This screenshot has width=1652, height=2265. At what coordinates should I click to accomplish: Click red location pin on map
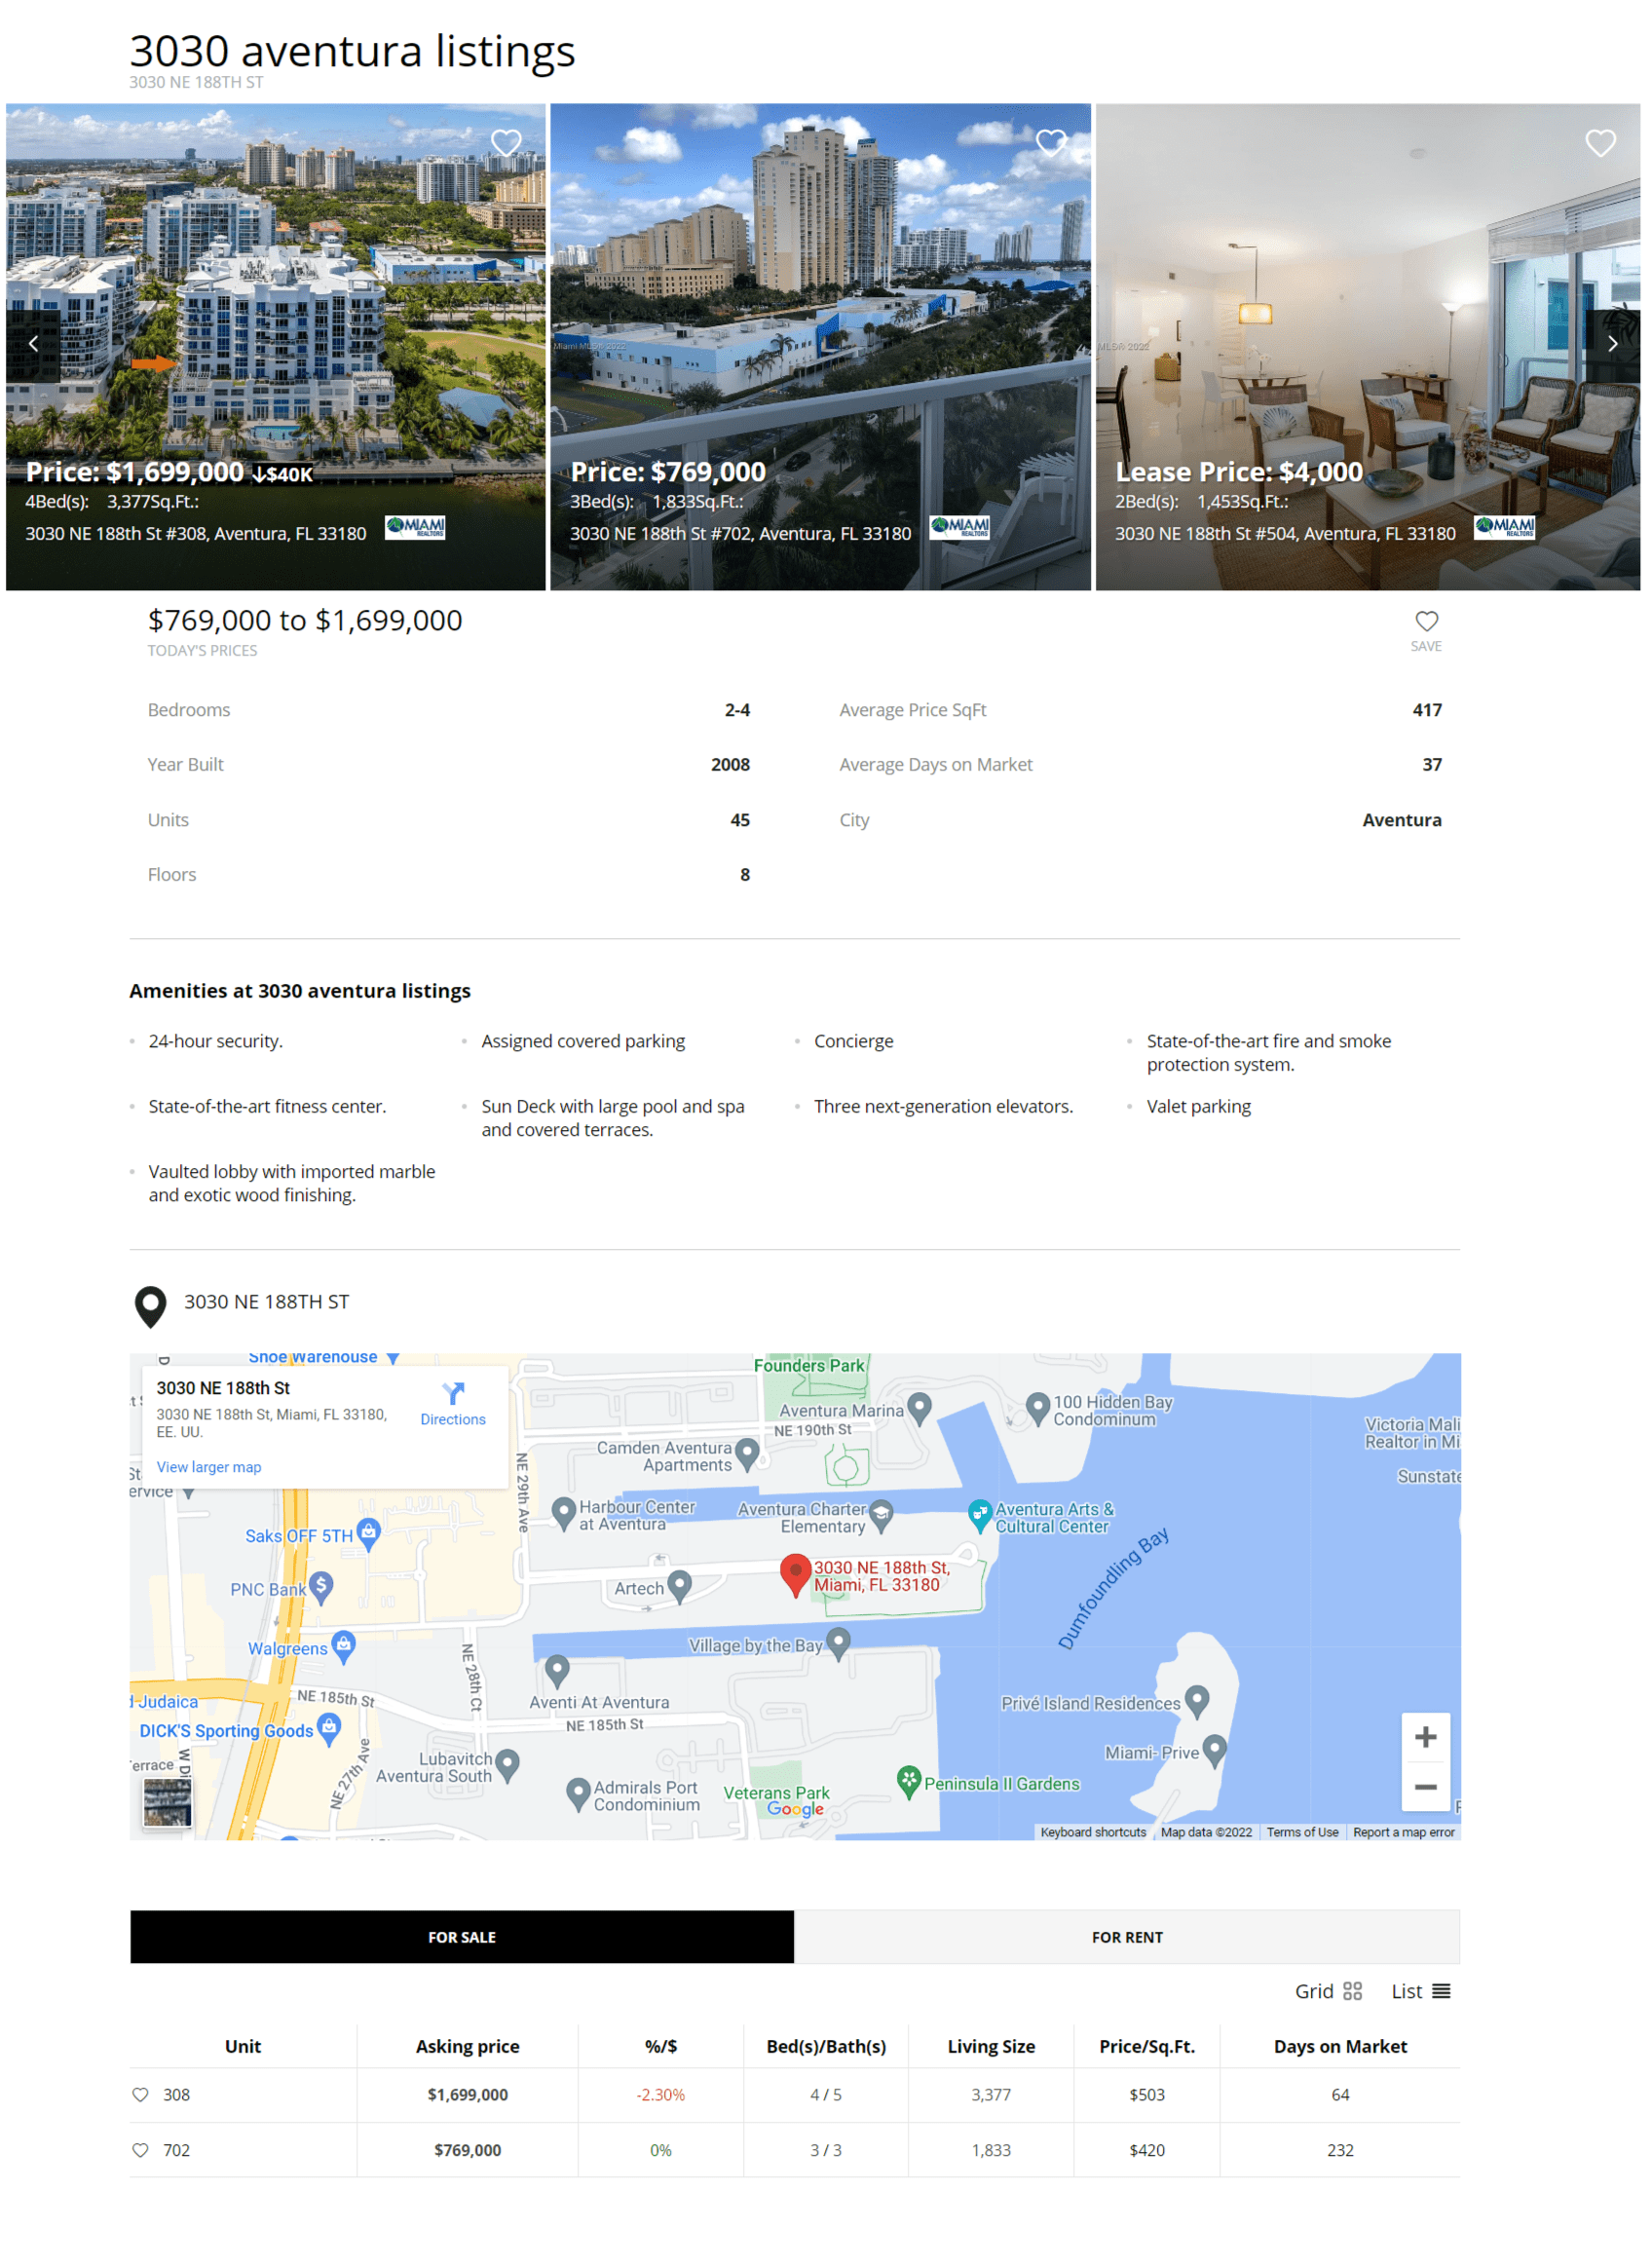(x=795, y=1574)
